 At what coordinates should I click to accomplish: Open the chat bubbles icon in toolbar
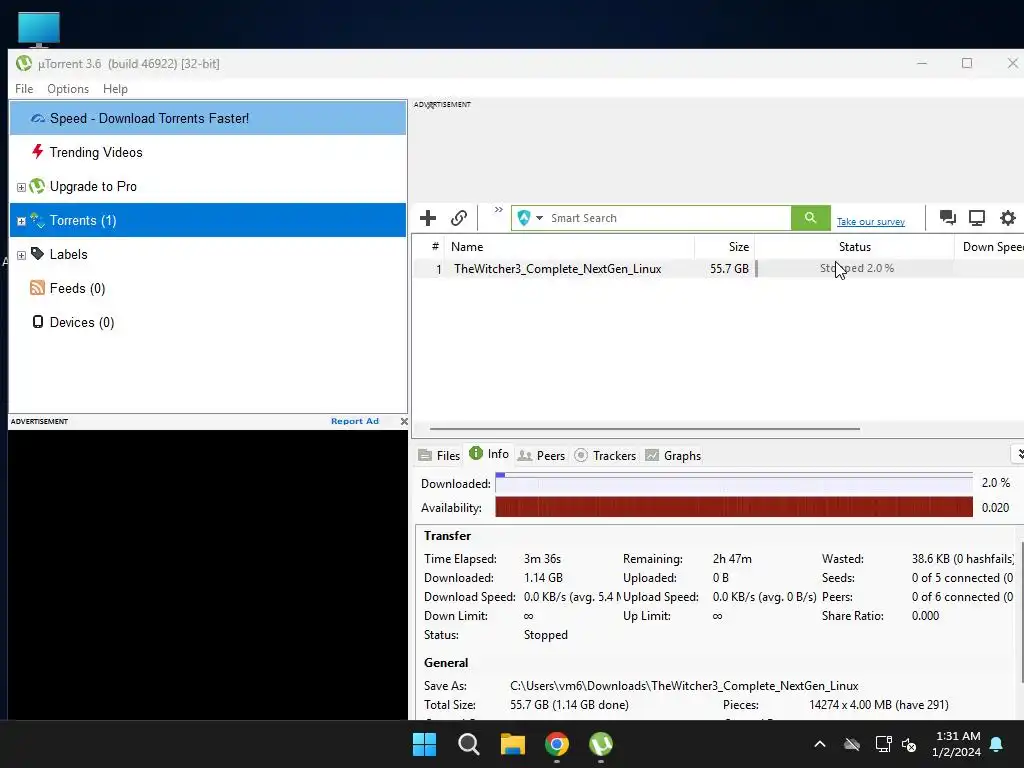(x=948, y=217)
